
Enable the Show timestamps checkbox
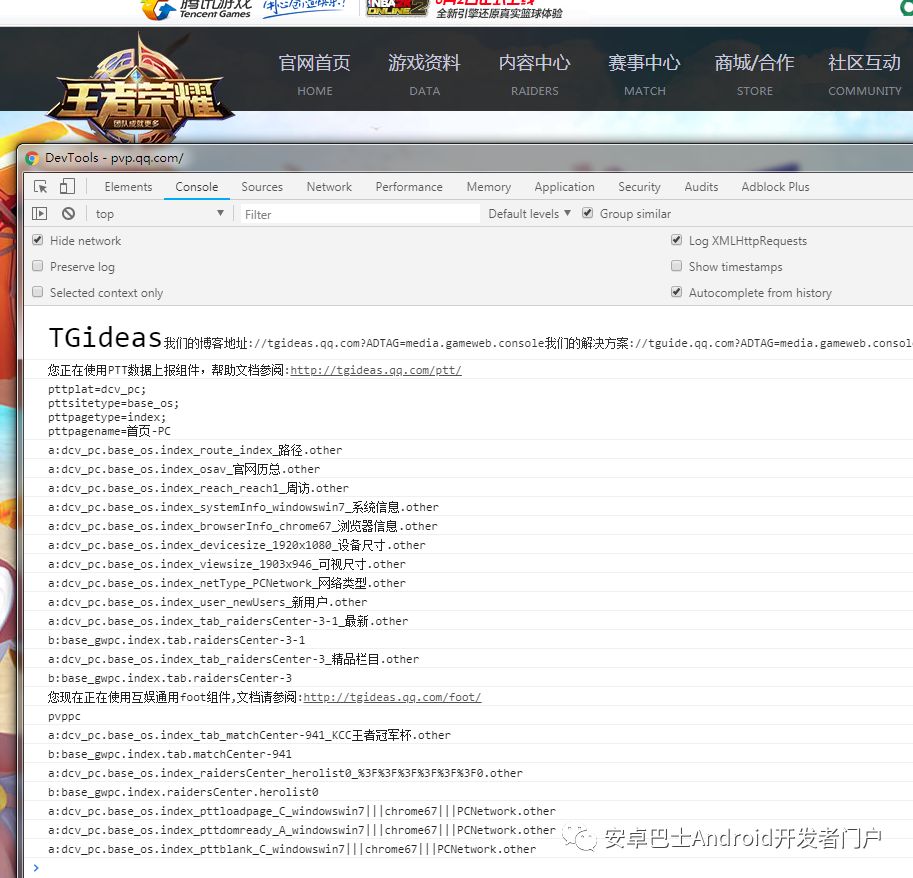coord(677,265)
